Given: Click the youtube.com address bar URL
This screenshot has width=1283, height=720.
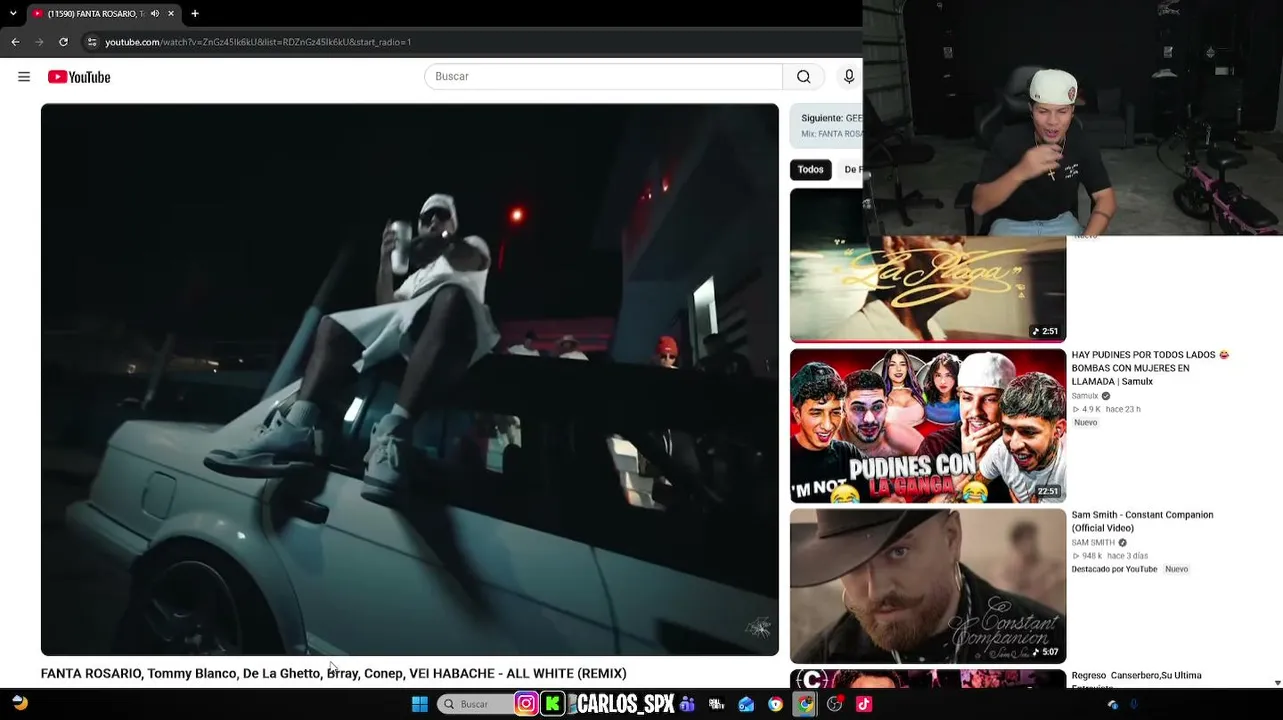Looking at the screenshot, I should click(258, 42).
